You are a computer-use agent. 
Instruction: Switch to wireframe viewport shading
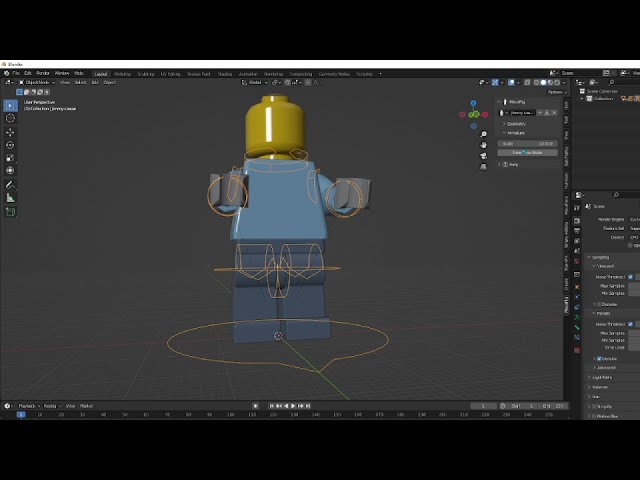(536, 82)
